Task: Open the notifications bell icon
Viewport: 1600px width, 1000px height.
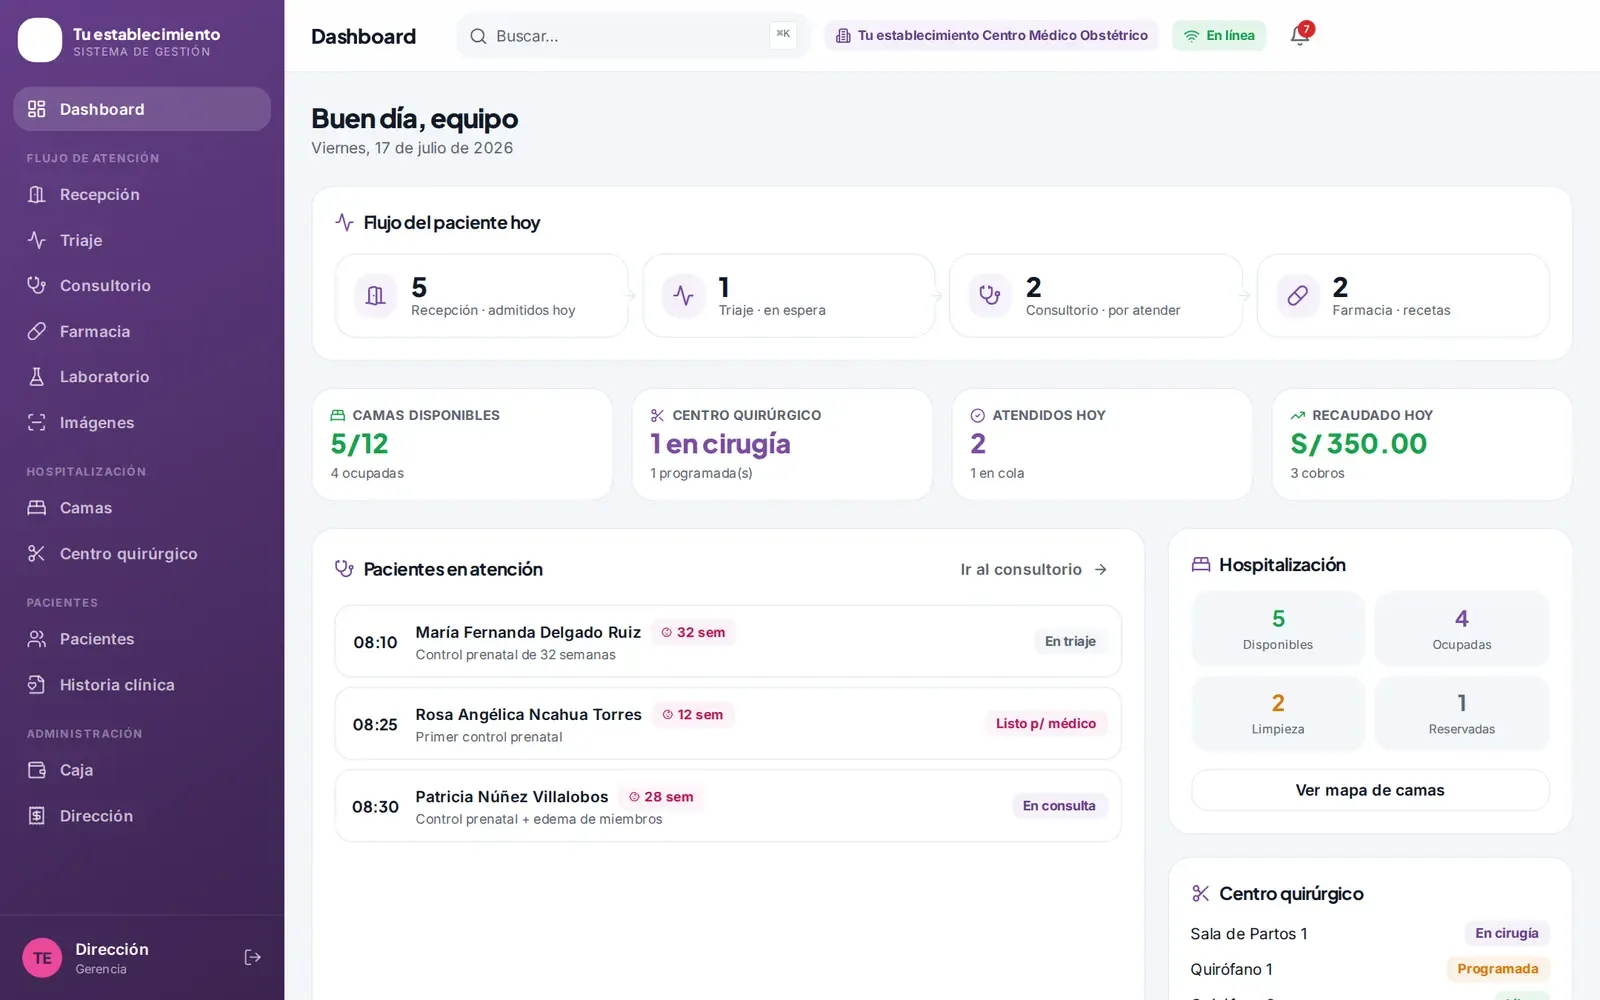Action: pyautogui.click(x=1299, y=35)
